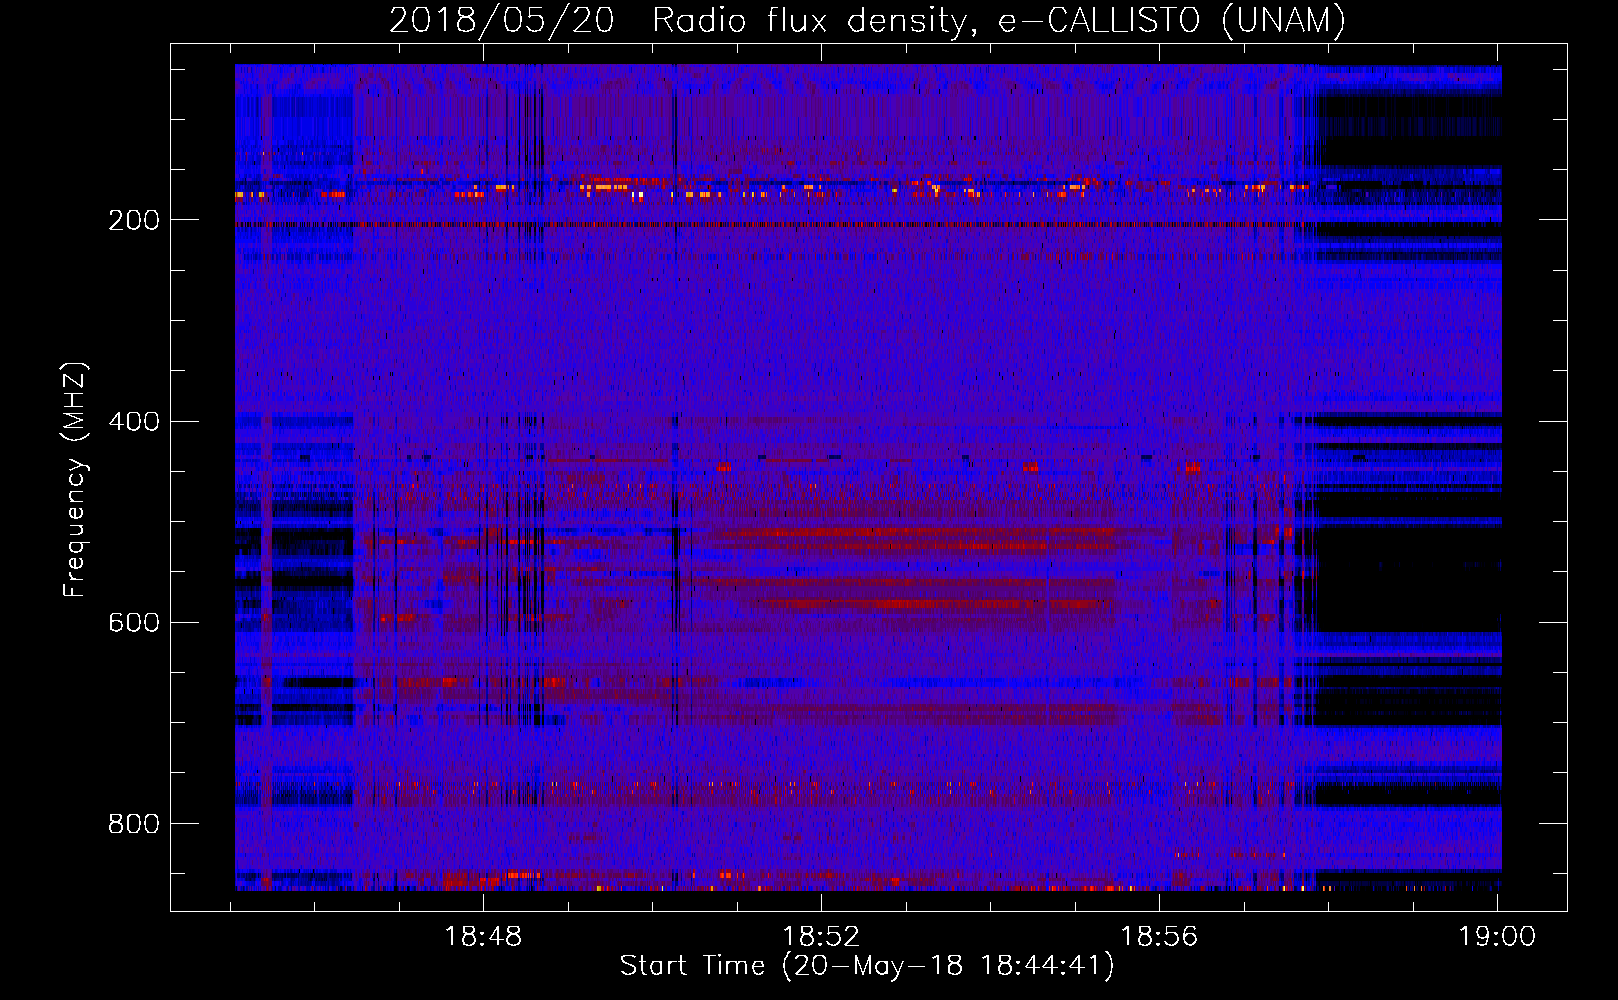Click the 18:48 time tick label

coord(483,937)
